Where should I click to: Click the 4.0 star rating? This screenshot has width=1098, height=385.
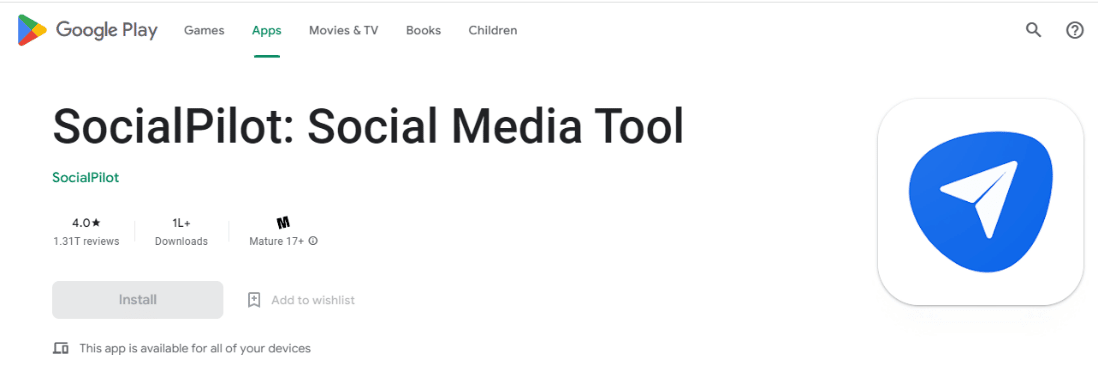coord(86,223)
